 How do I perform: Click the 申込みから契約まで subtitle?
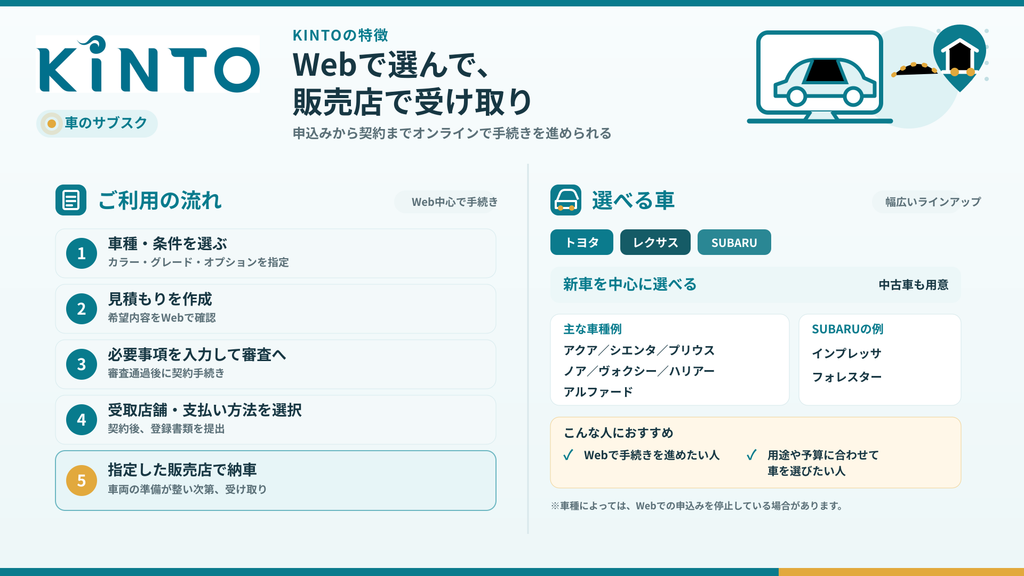click(x=452, y=133)
